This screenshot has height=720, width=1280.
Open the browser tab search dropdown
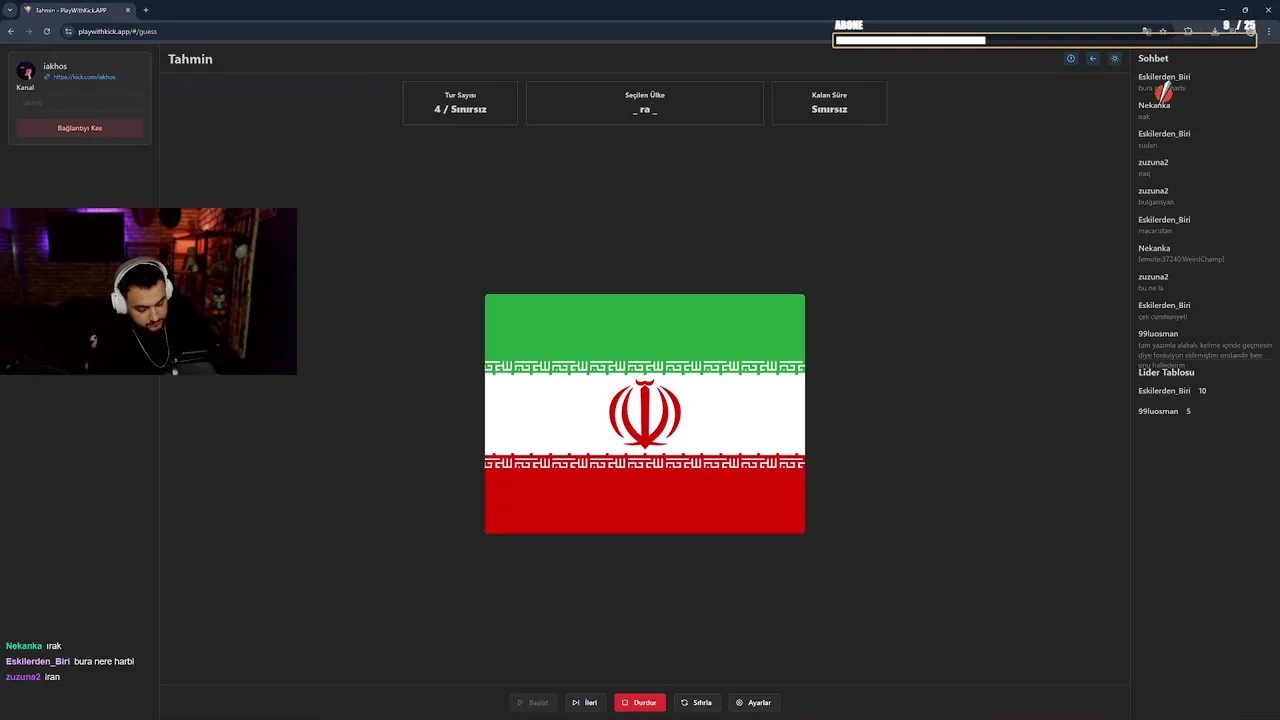click(x=9, y=10)
